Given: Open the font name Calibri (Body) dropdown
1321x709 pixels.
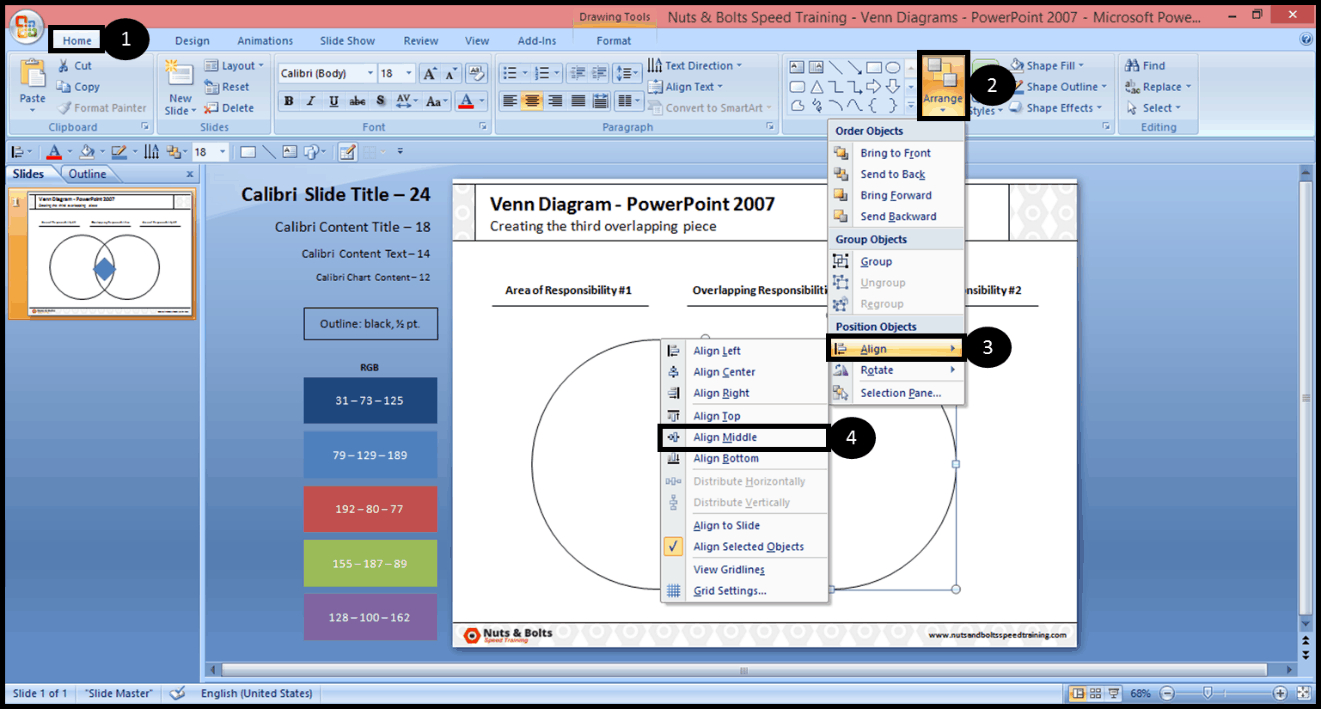Looking at the screenshot, I should coord(370,74).
